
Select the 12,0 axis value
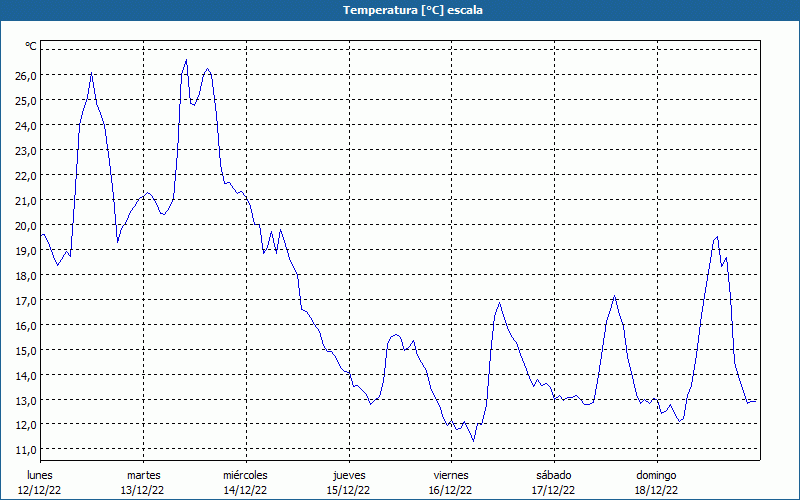coord(25,425)
